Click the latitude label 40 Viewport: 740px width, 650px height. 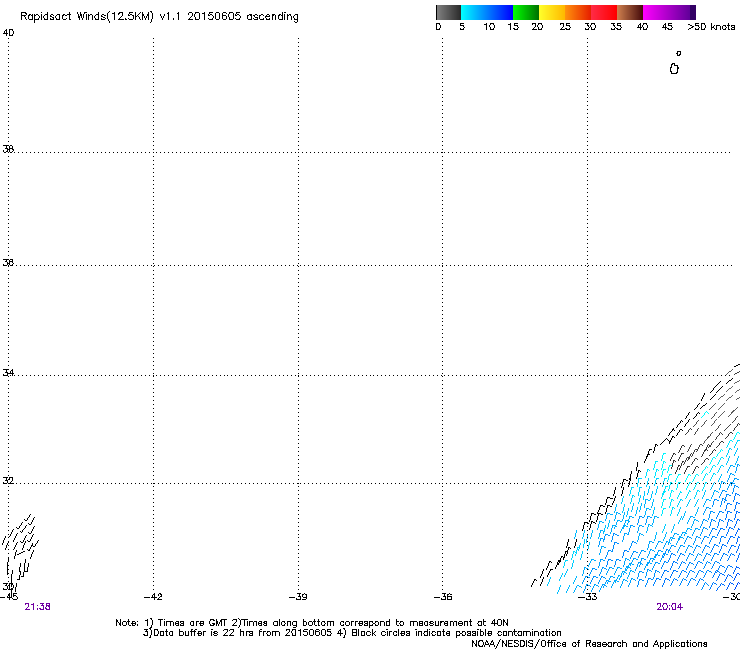[8, 33]
